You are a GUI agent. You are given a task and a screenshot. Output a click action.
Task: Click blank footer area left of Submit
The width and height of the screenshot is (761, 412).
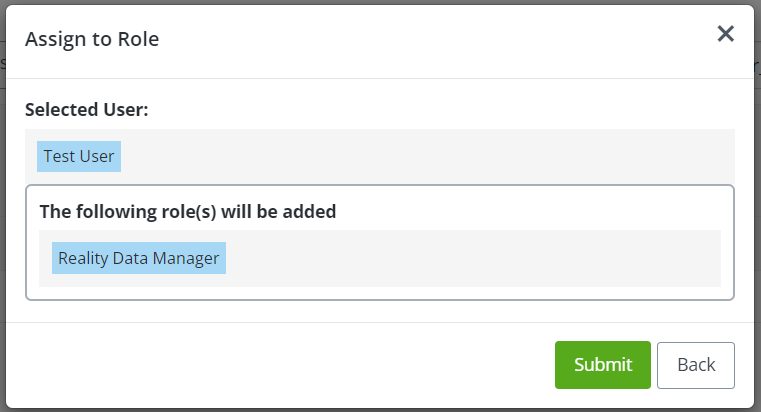[280, 365]
